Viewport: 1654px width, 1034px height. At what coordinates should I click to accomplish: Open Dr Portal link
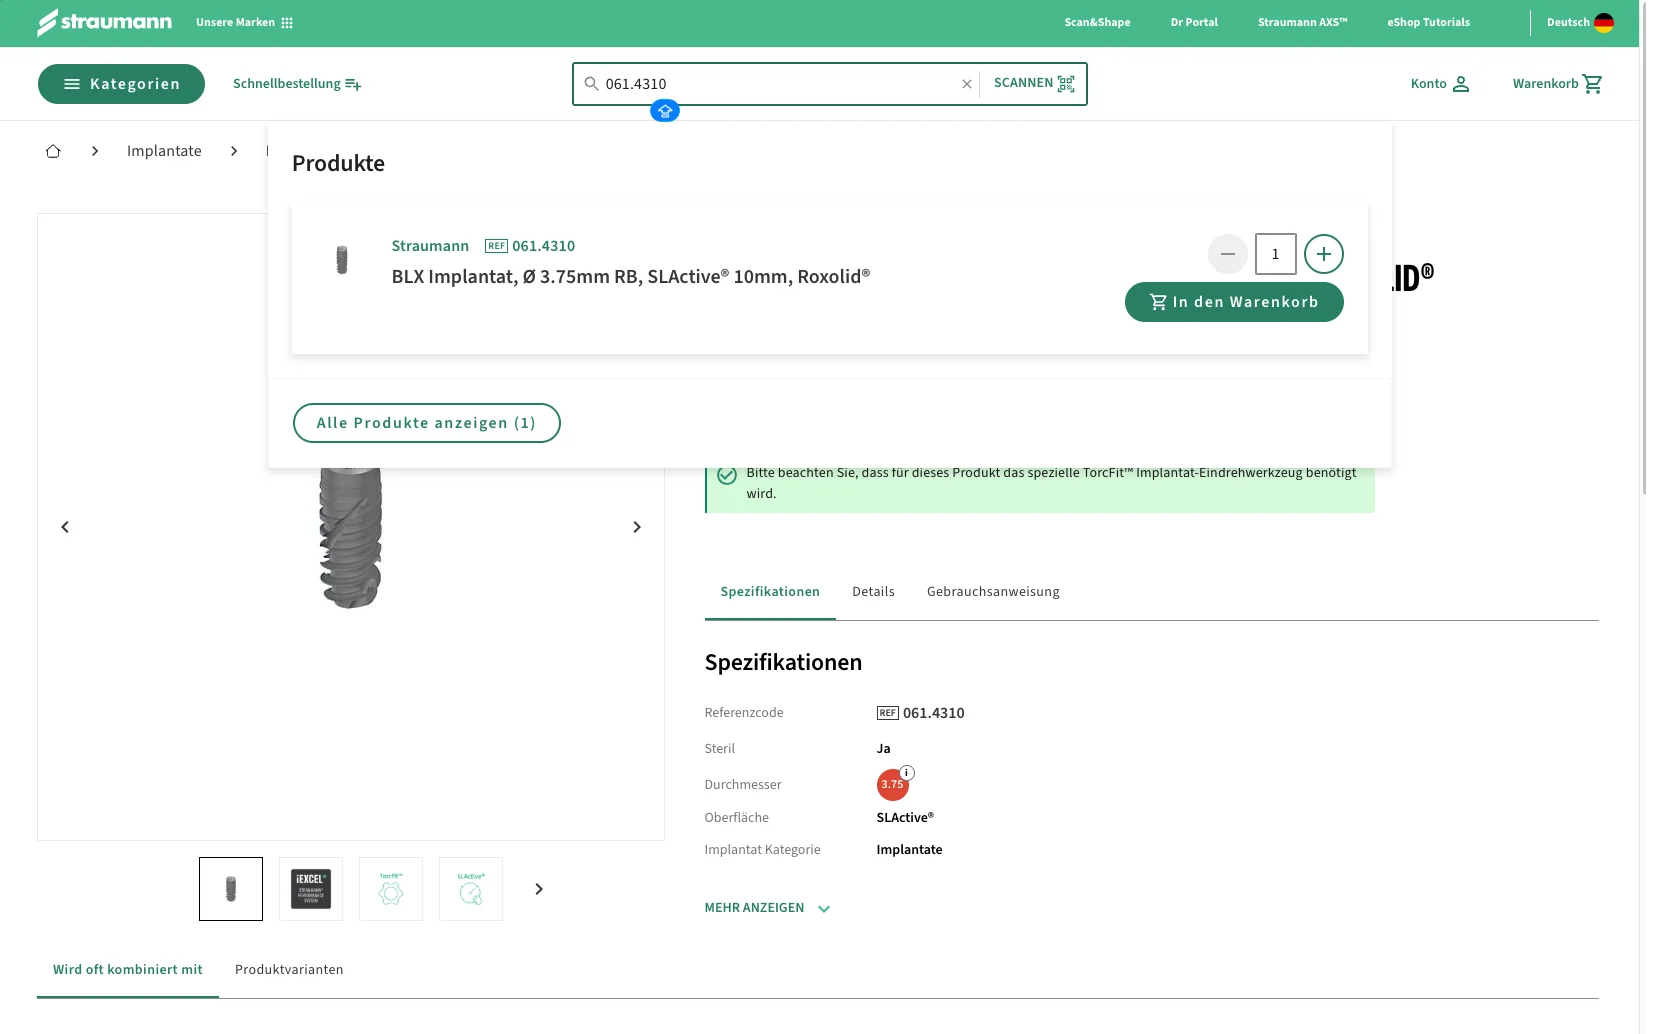(x=1194, y=22)
